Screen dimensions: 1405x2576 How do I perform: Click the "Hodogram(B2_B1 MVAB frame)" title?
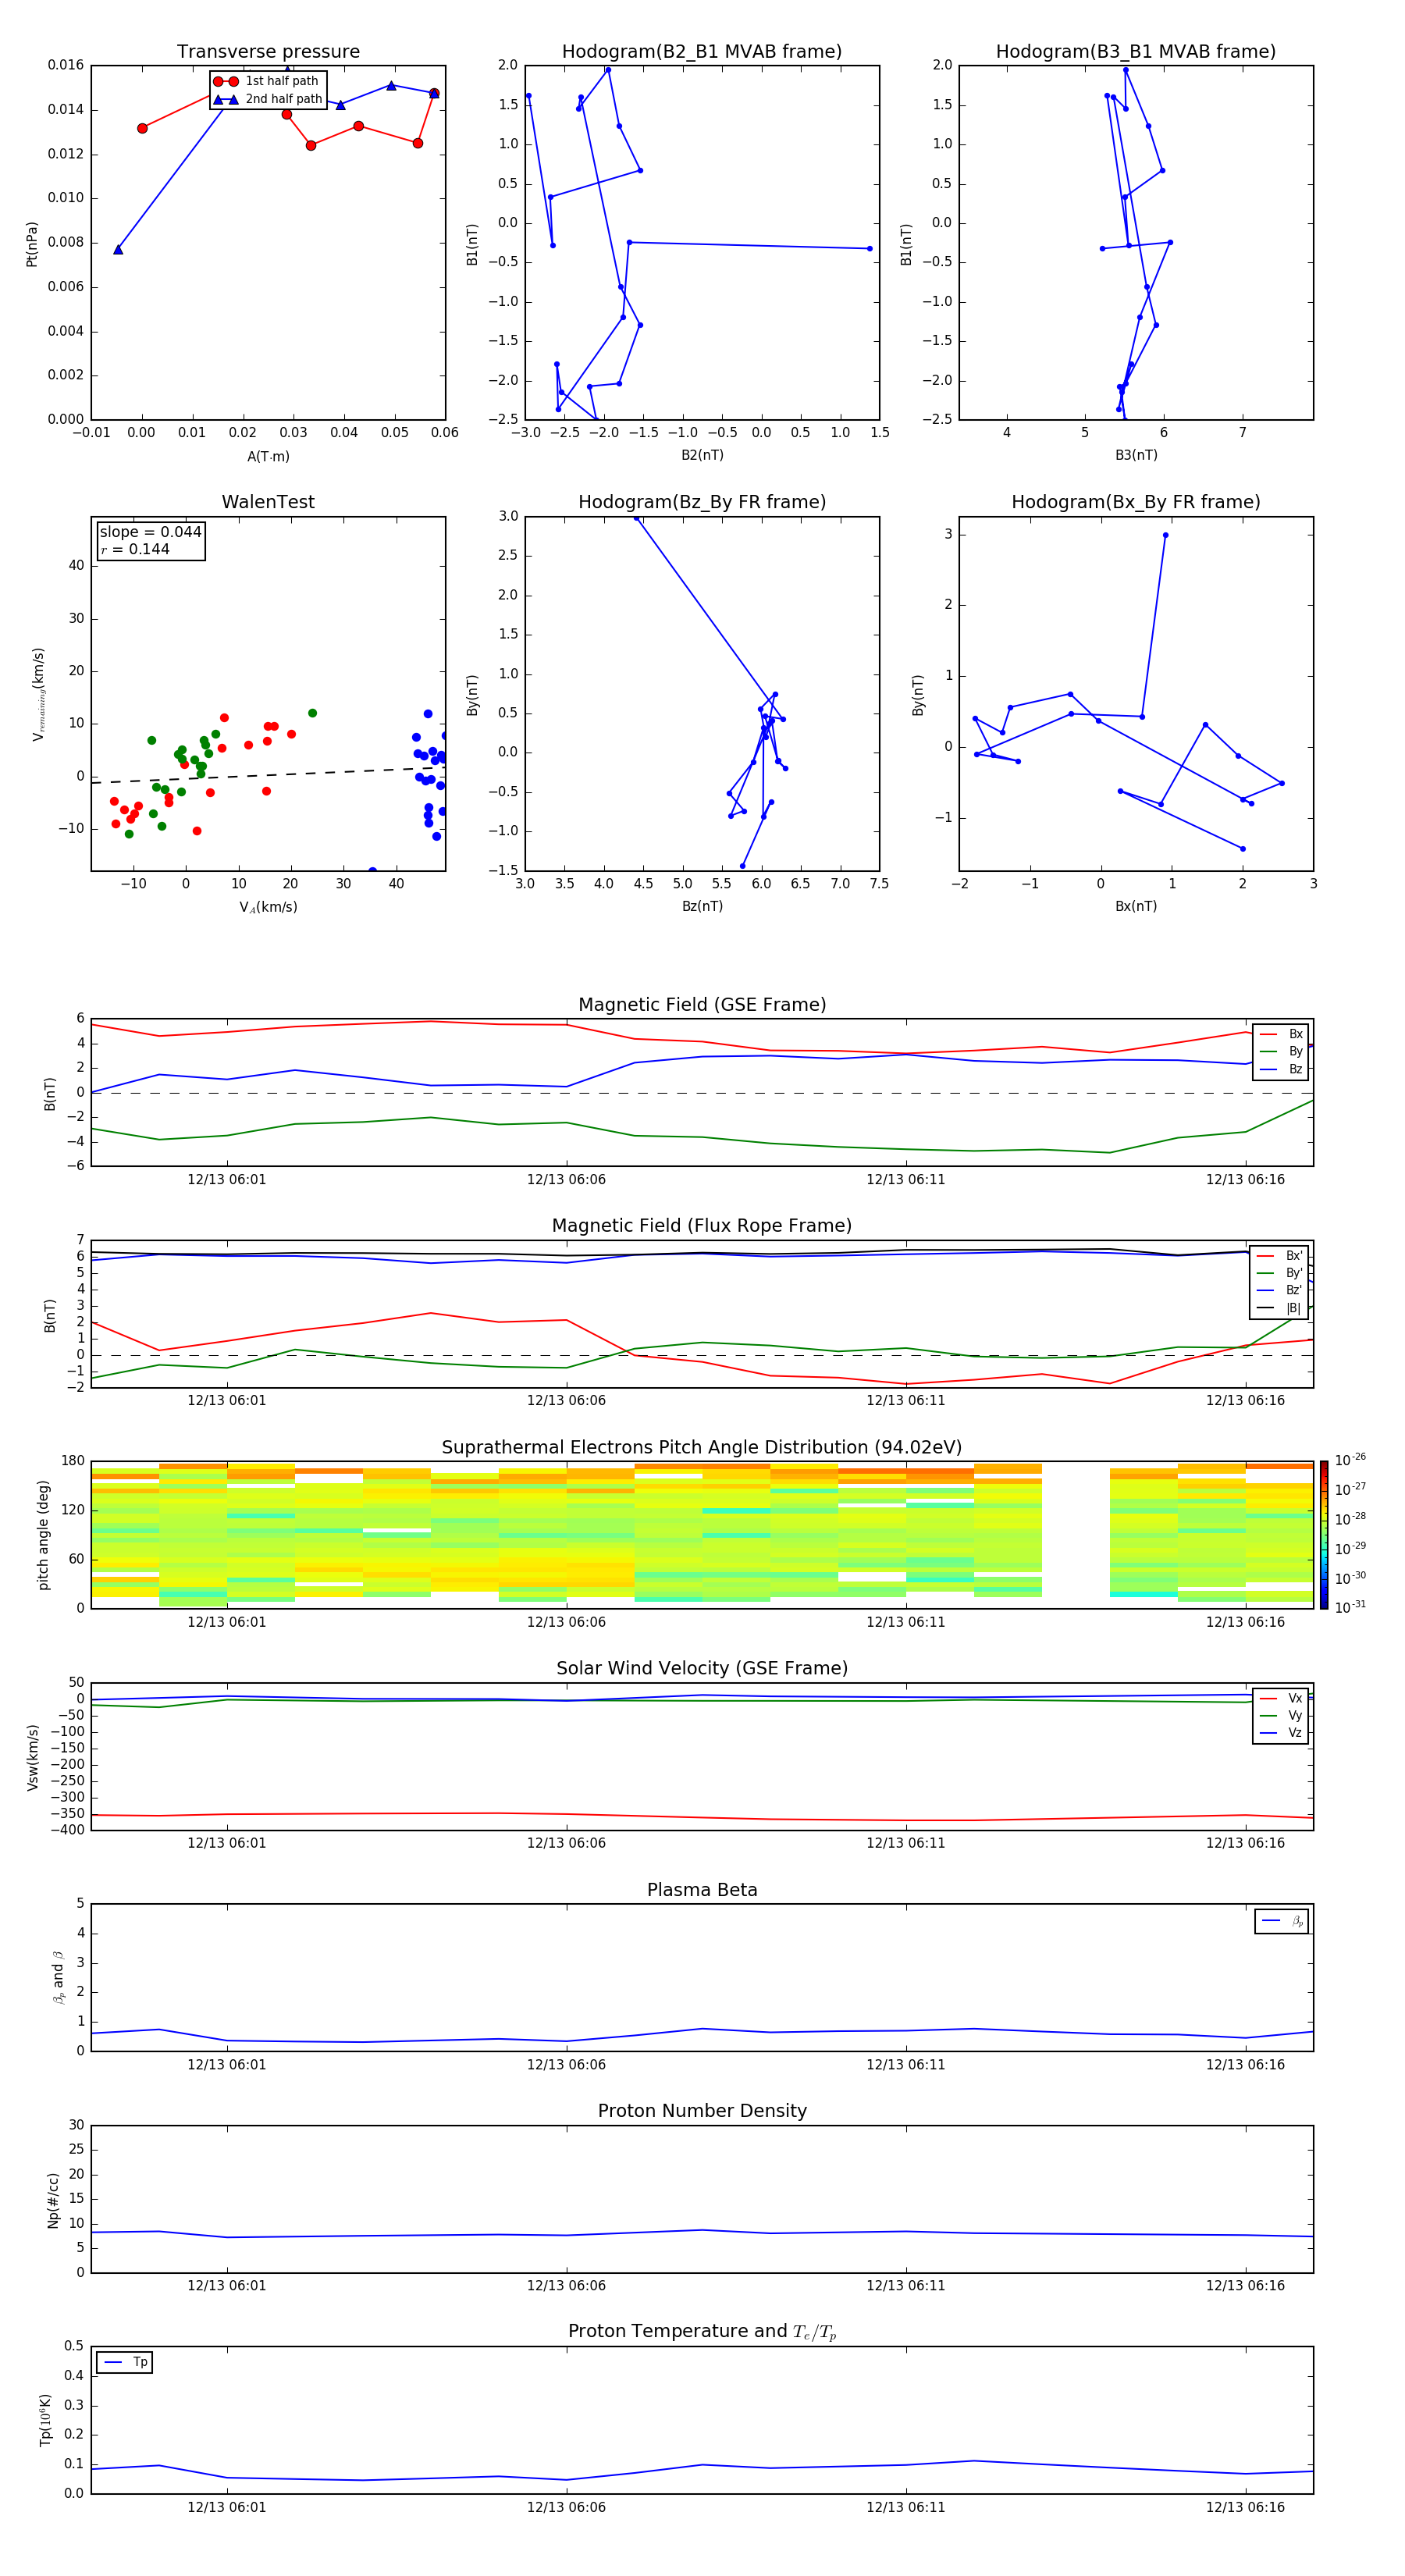click(x=702, y=52)
